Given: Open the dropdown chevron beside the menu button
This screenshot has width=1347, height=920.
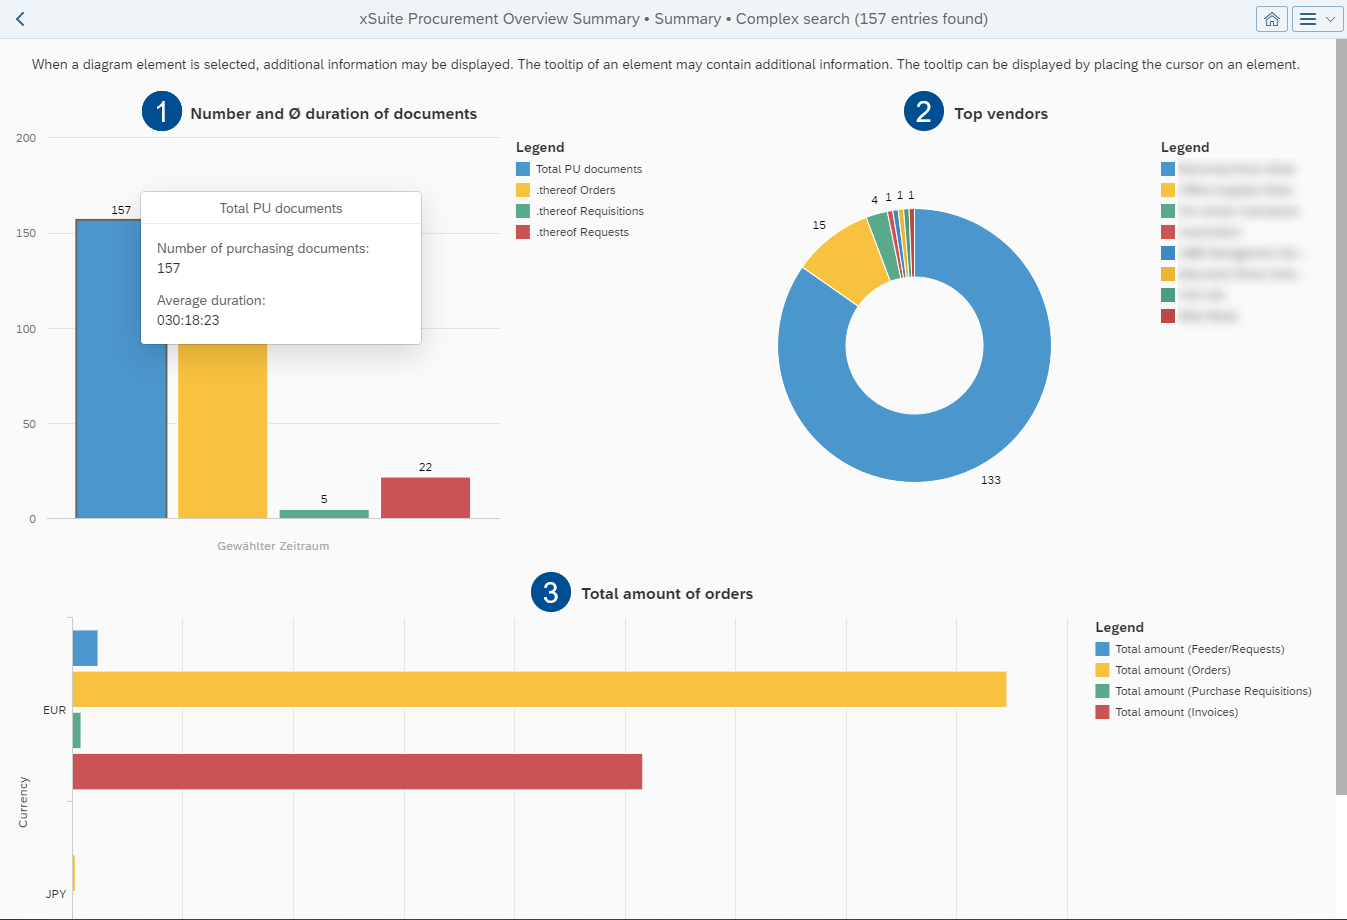Looking at the screenshot, I should pos(1329,18).
